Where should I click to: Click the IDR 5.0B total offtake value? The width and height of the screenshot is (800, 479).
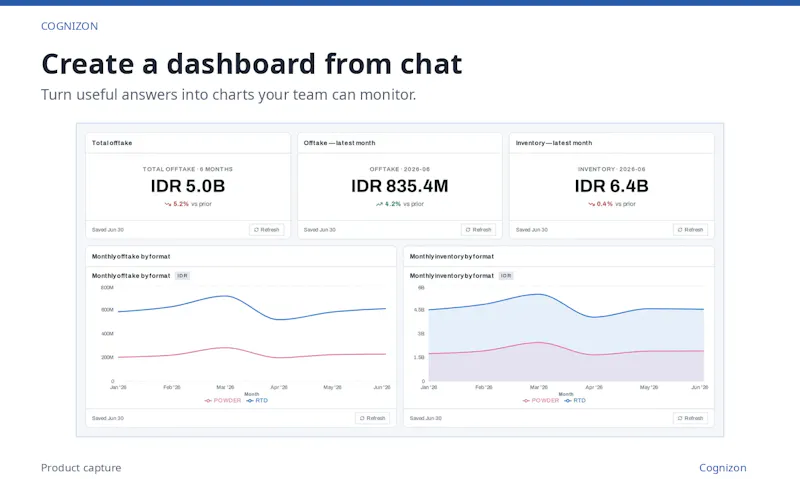point(188,186)
